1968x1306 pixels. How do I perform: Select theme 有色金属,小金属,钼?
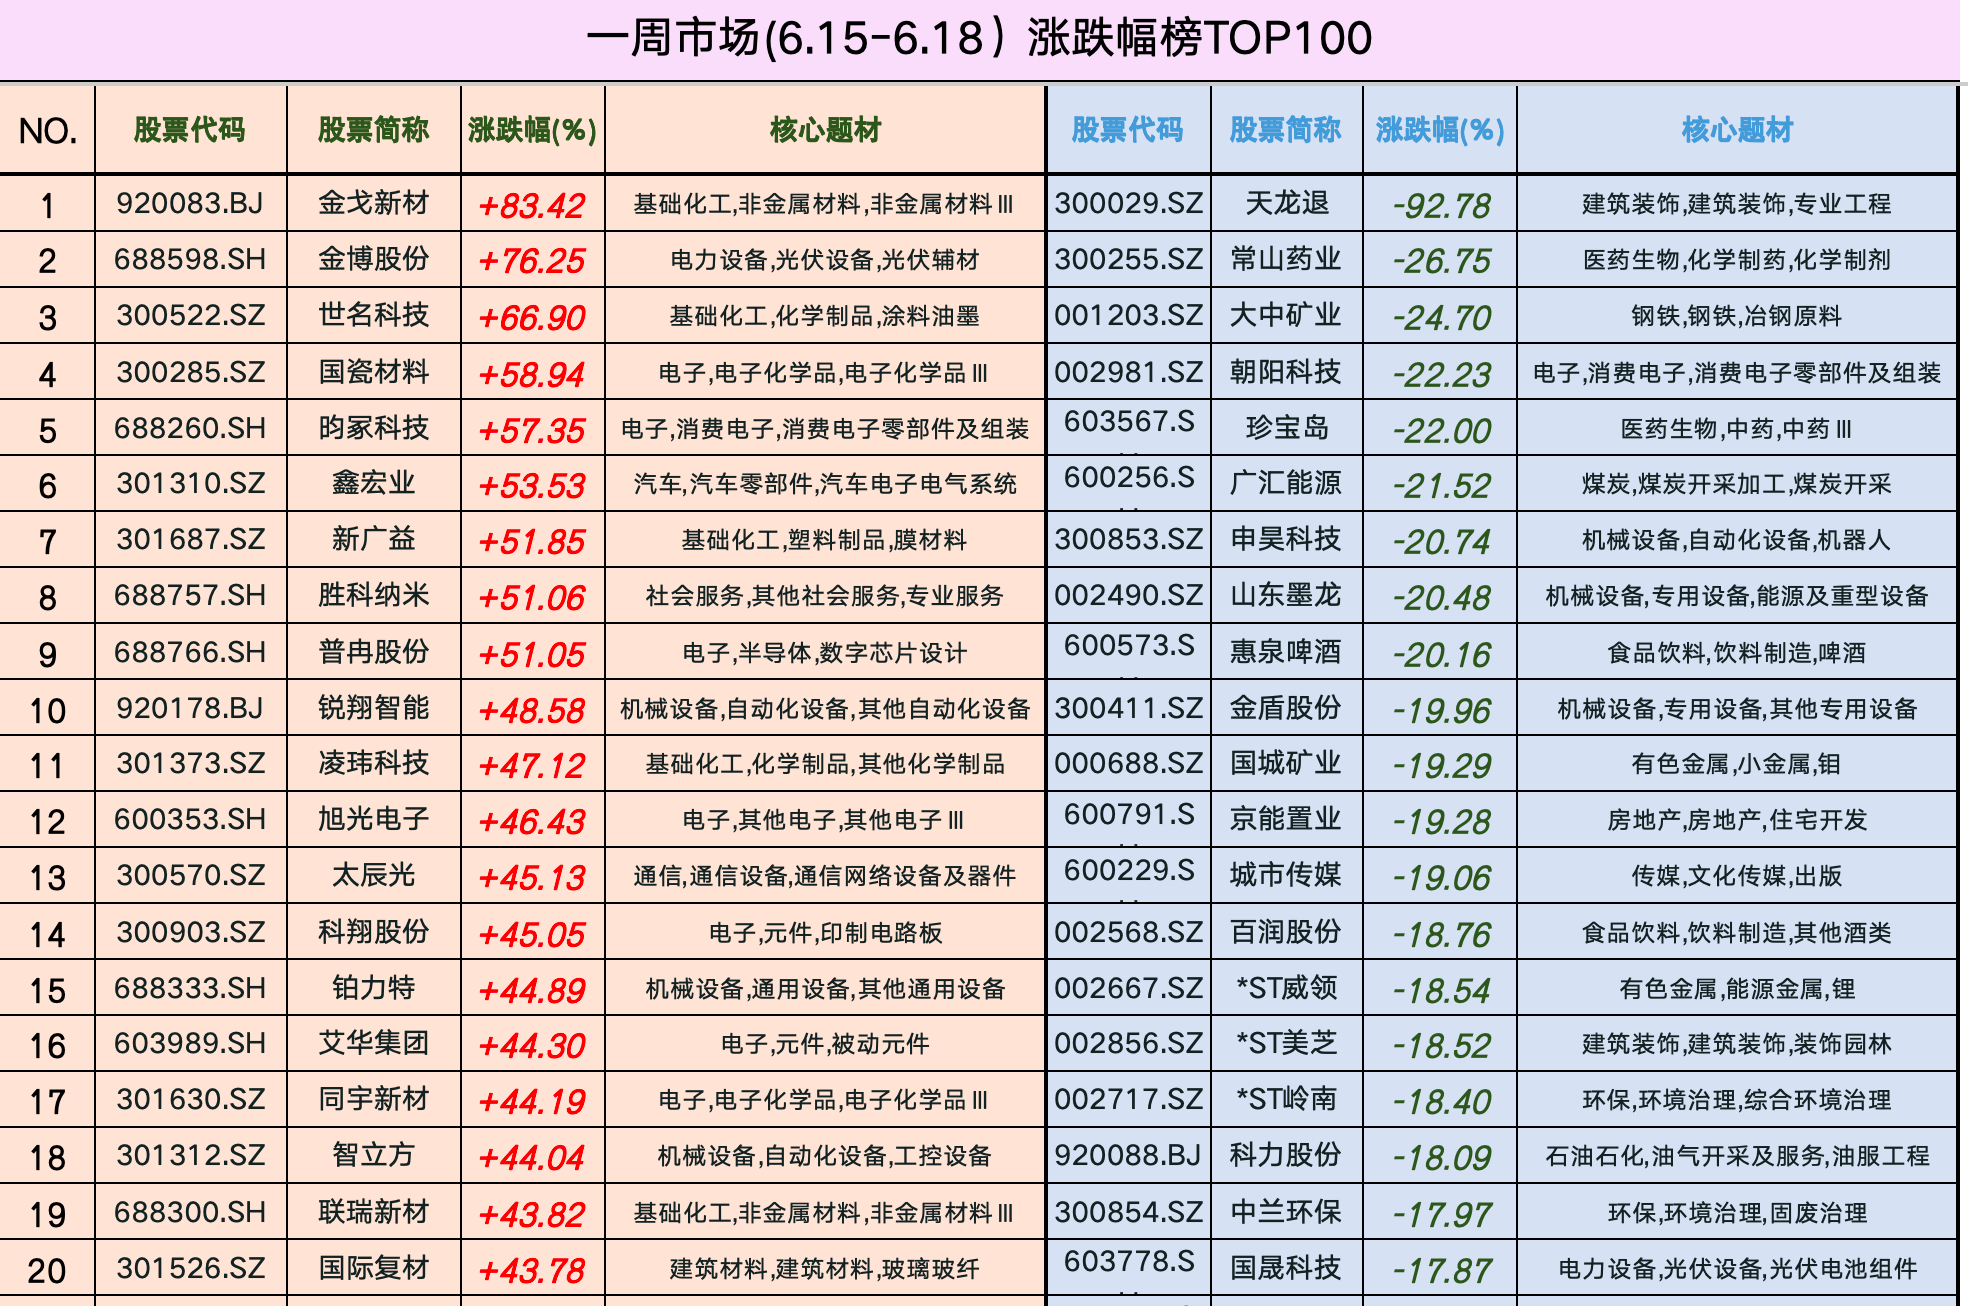1737,764
